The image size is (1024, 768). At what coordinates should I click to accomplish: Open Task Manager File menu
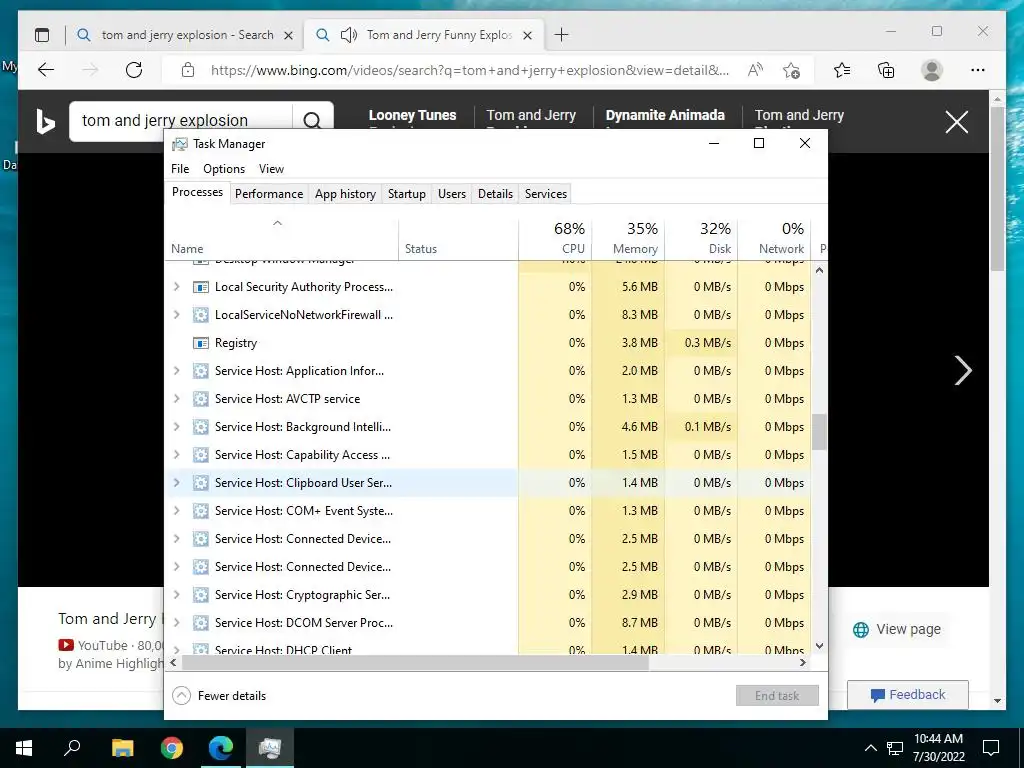pyautogui.click(x=180, y=168)
